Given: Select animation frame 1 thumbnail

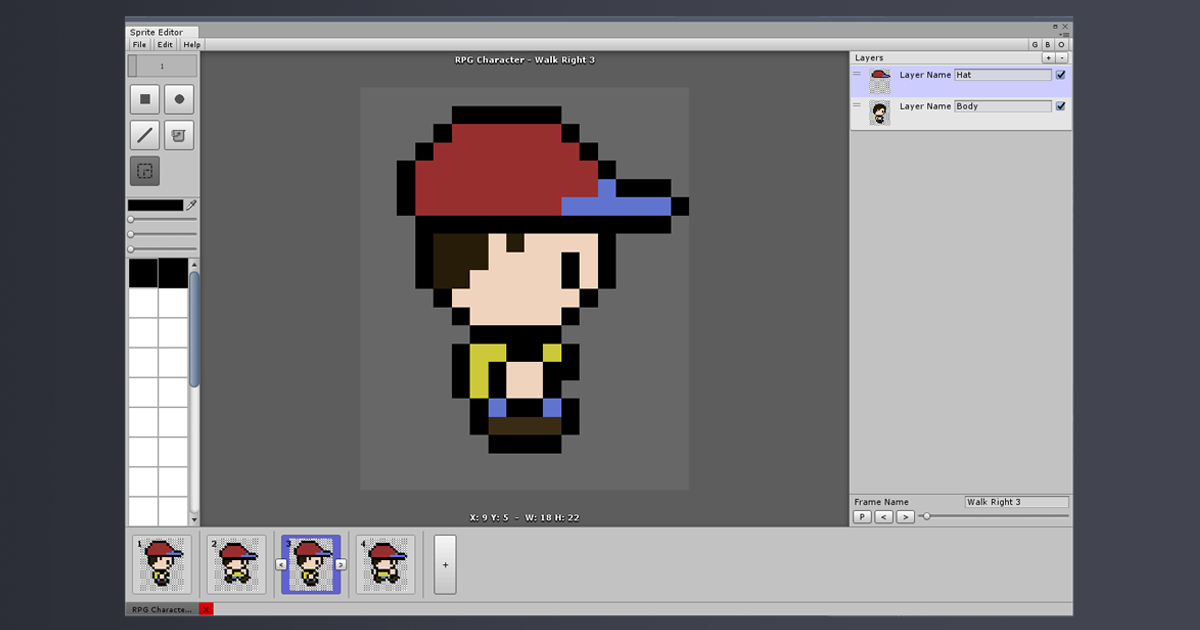Looking at the screenshot, I should point(162,564).
